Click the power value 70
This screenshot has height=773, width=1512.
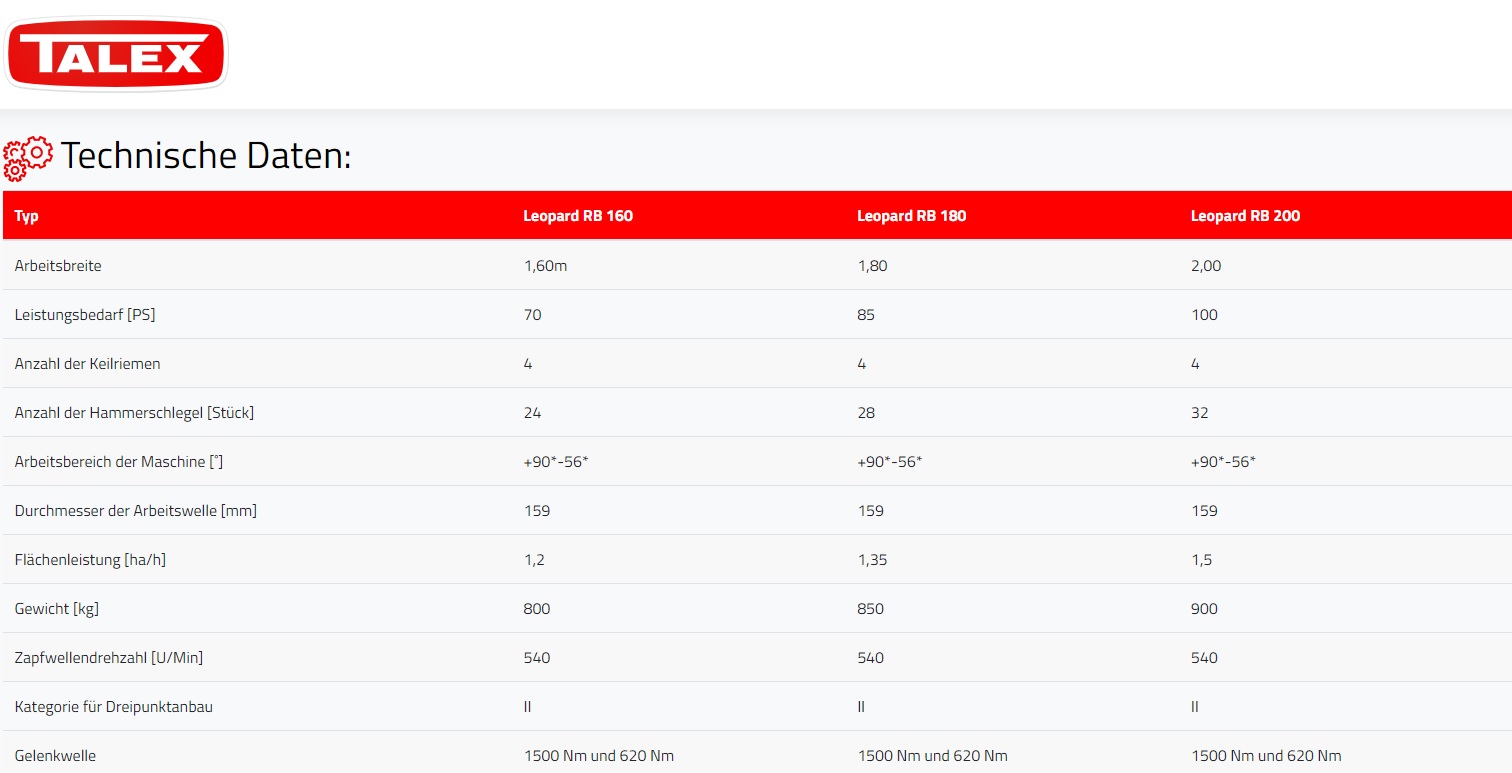tap(533, 315)
